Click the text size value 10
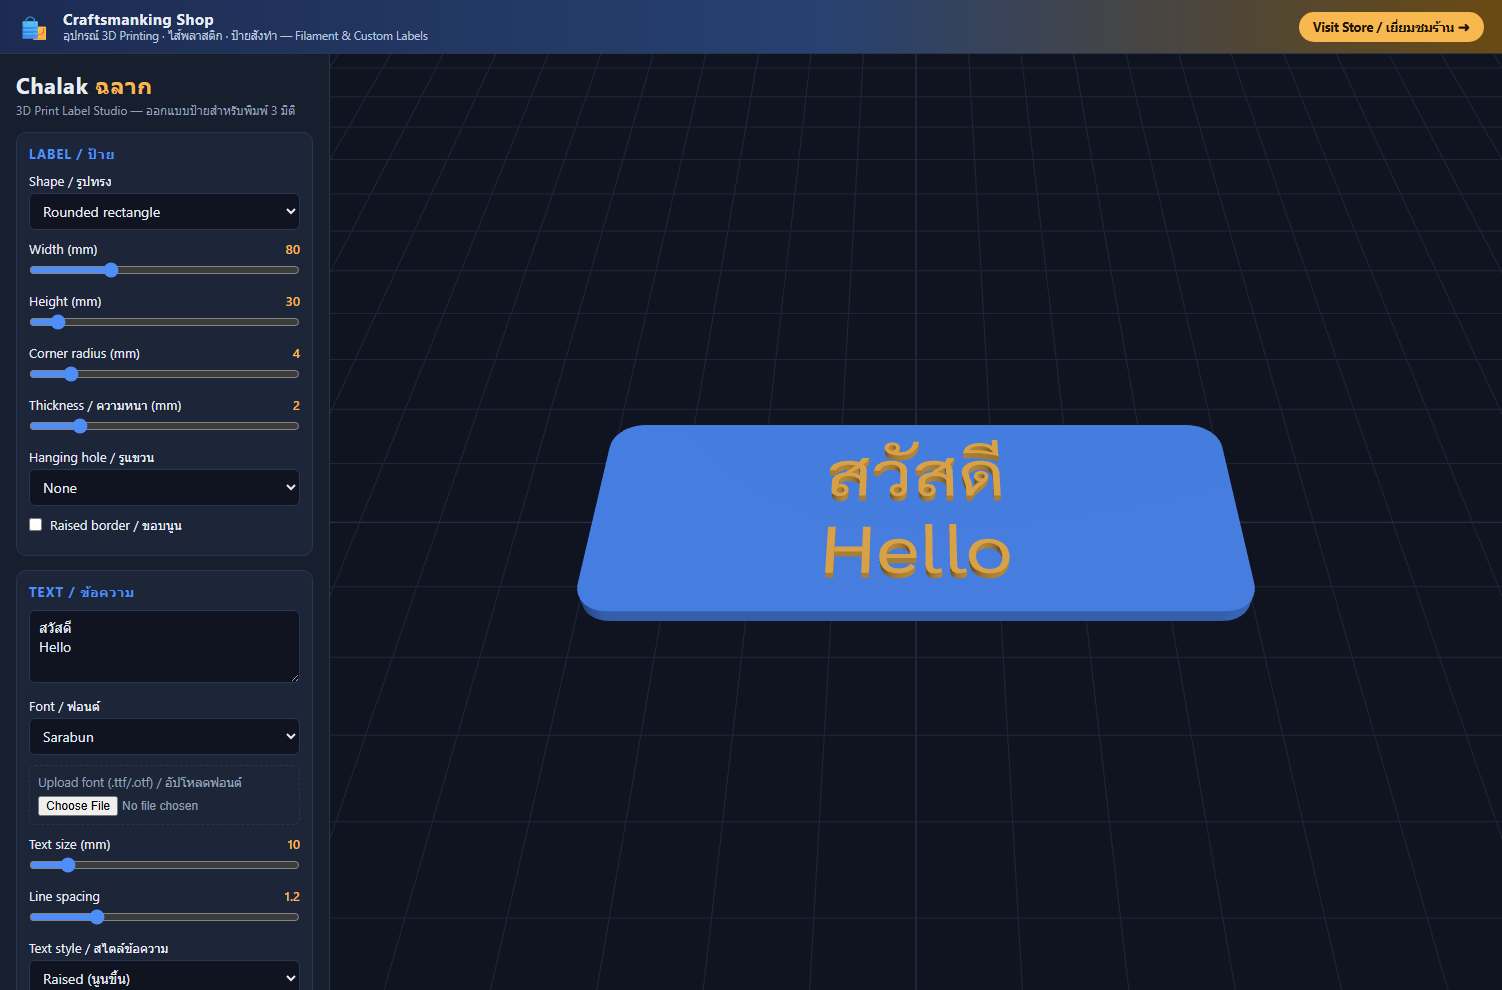Screen dimensions: 1502x990 tap(294, 845)
